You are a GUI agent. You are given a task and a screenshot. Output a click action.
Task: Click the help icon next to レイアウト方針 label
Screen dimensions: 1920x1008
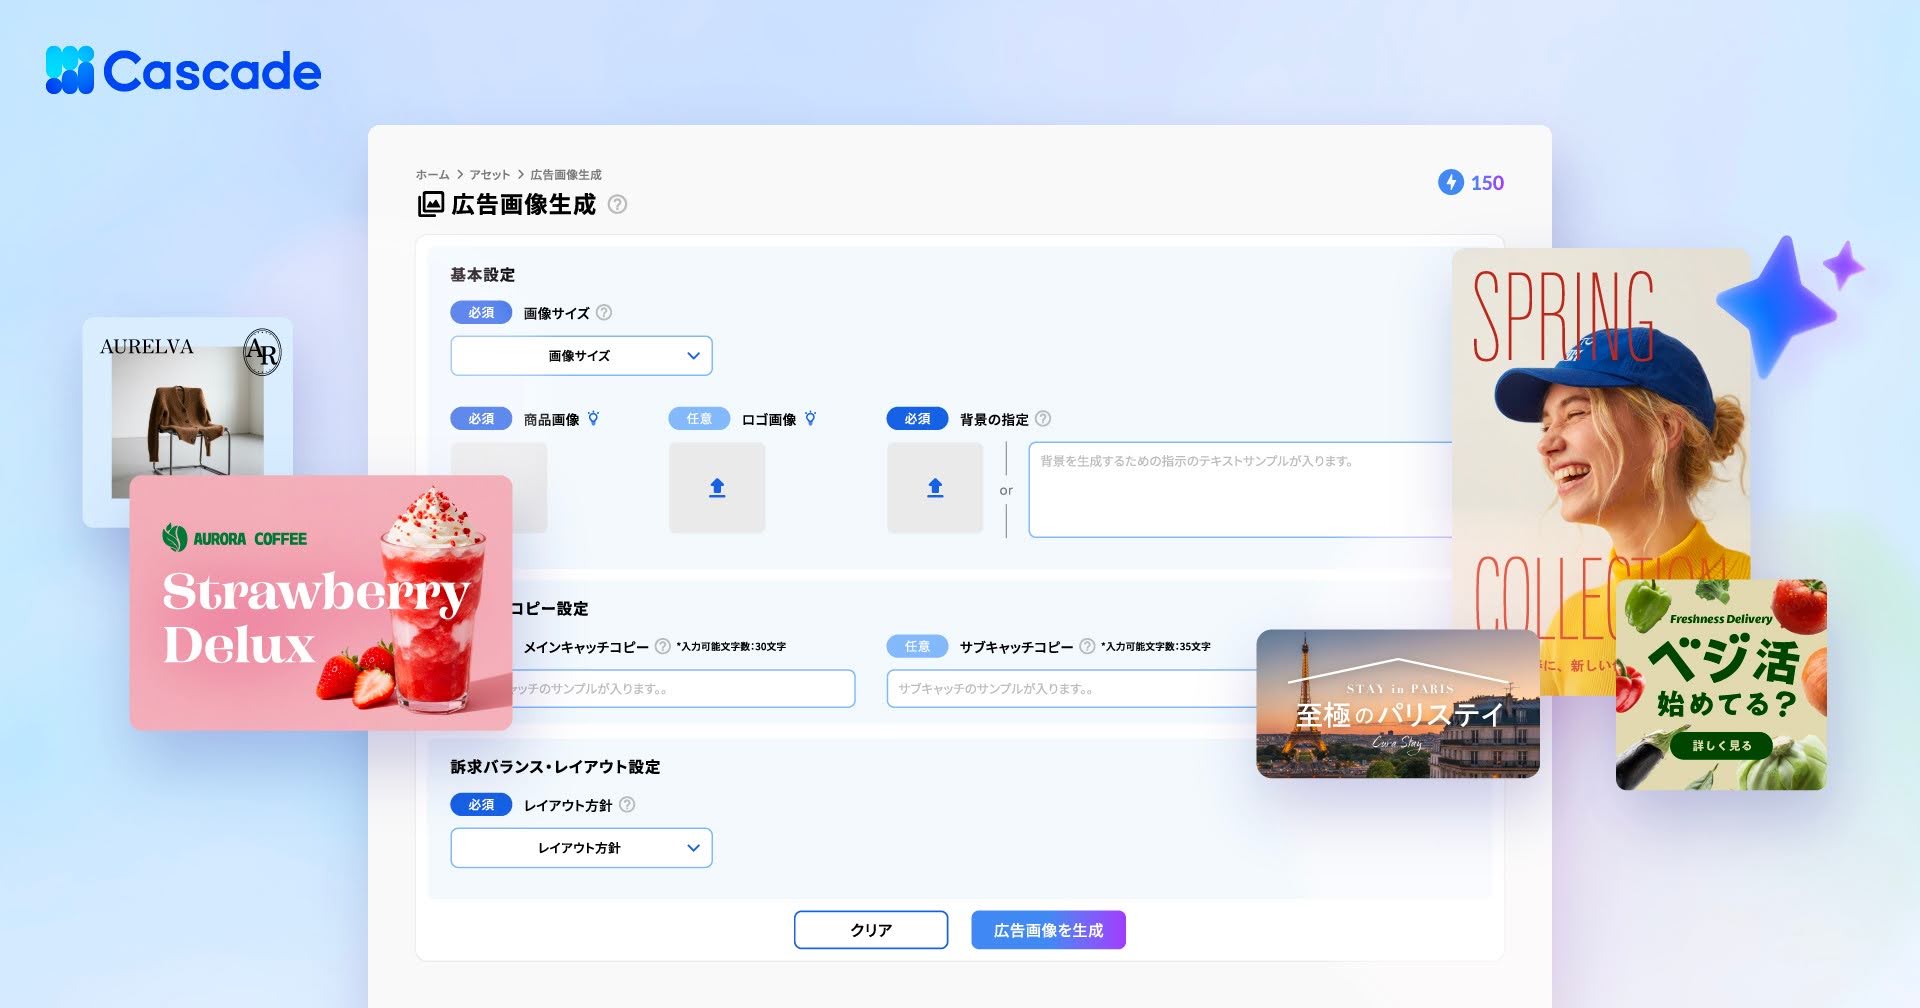[627, 804]
